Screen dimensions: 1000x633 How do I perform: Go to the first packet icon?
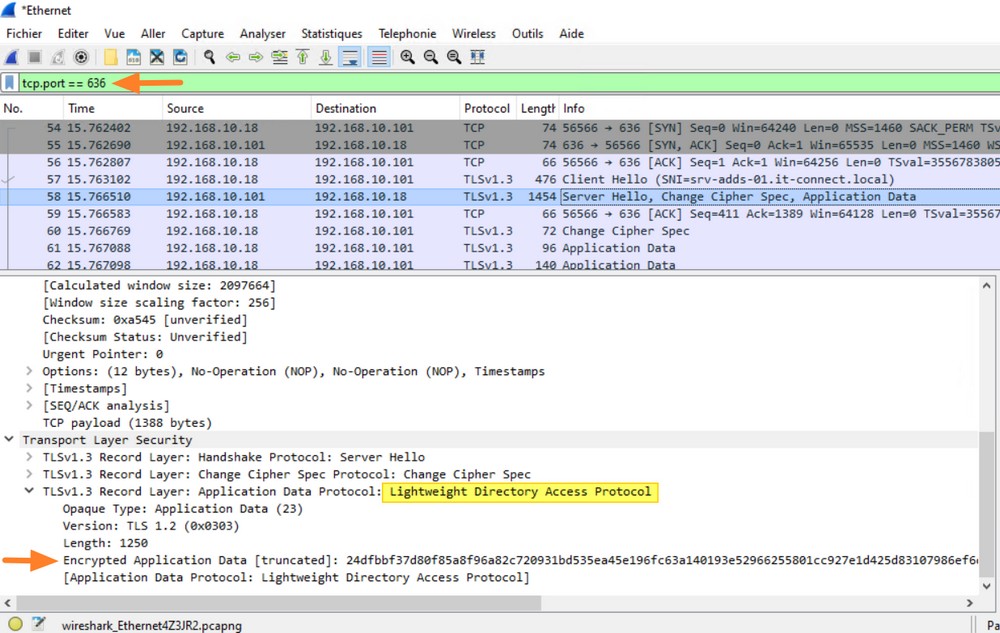pos(302,58)
